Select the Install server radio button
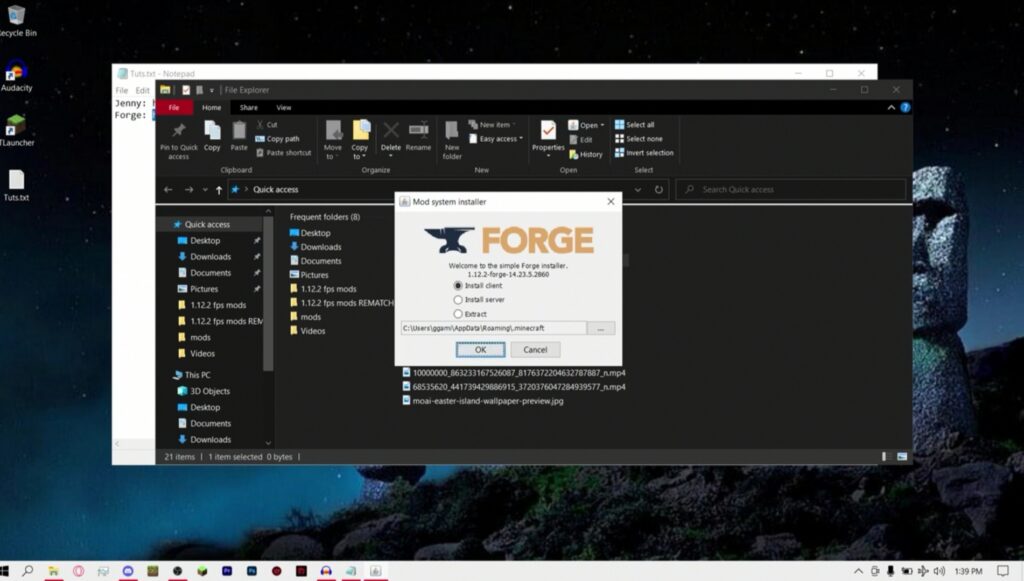Image resolution: width=1024 pixels, height=581 pixels. coord(458,300)
